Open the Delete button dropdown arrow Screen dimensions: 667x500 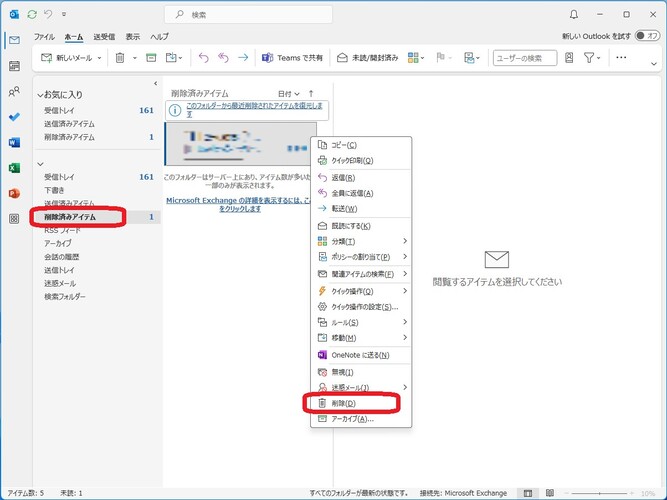[134, 58]
